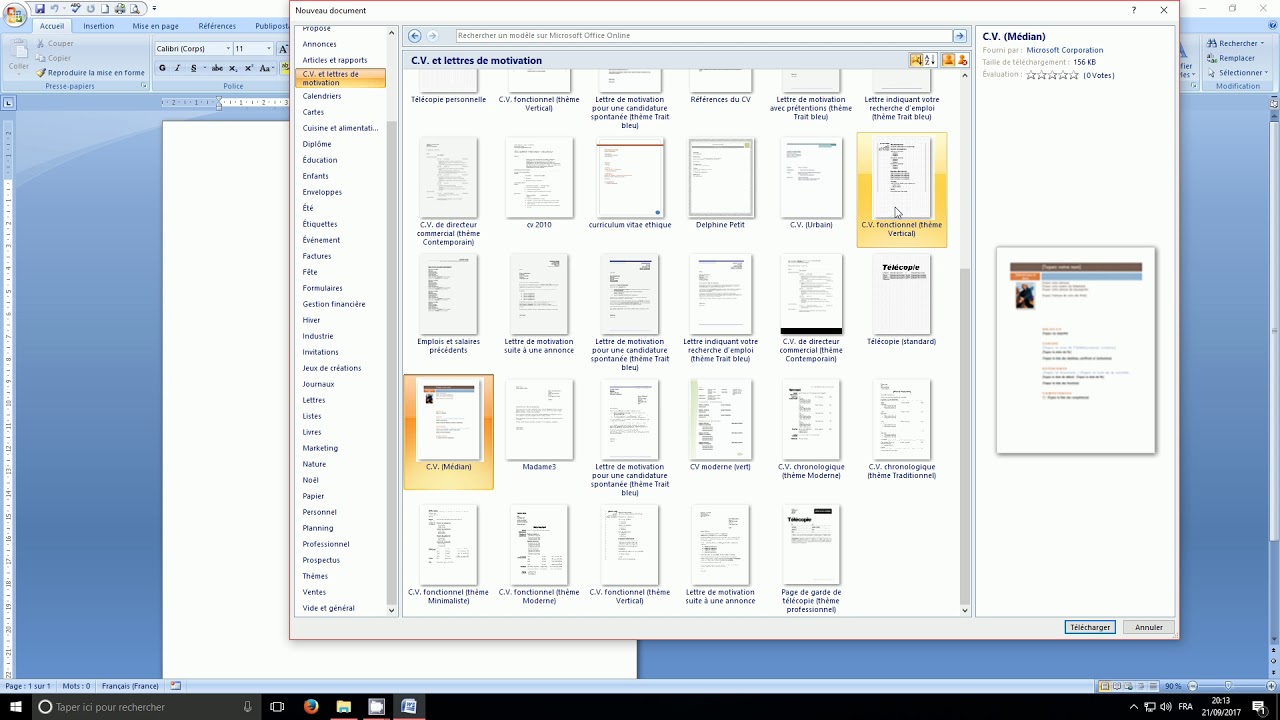Viewport: 1280px width, 720px height.
Task: Click the star rating for C.V. (Médian)
Action: pyautogui.click(x=1052, y=75)
